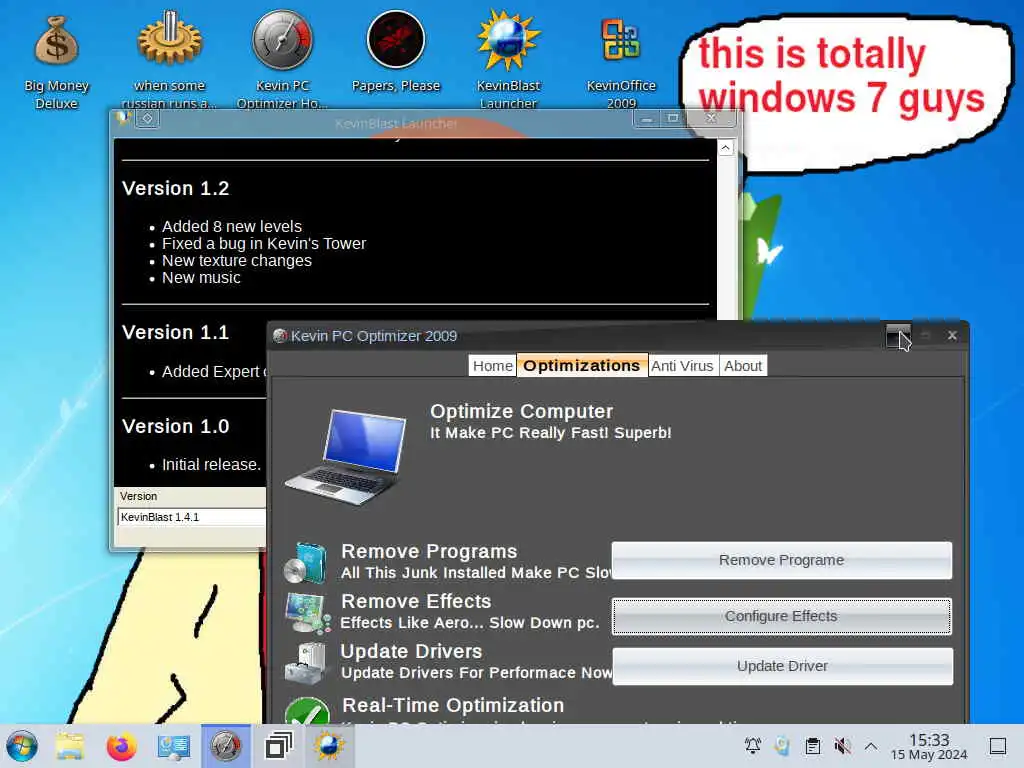This screenshot has width=1024, height=768.
Task: Minimize the KevinBlast Launcher window
Action: 646,119
